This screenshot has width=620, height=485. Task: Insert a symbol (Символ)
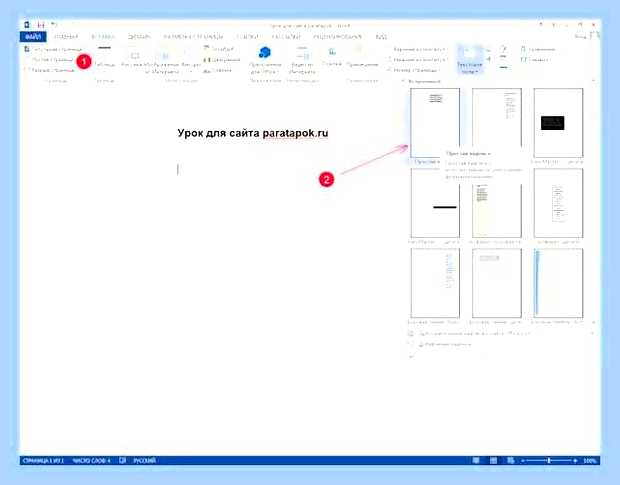[535, 60]
